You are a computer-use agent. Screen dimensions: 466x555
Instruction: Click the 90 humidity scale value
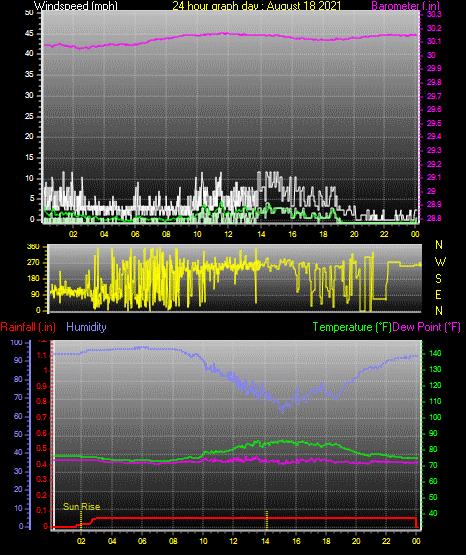click(18, 360)
